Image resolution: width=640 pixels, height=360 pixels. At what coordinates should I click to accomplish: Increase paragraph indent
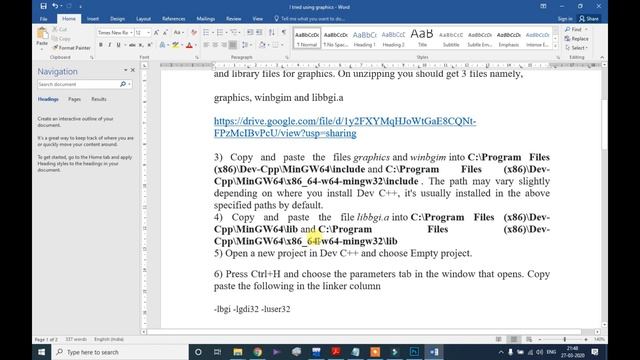coord(259,32)
